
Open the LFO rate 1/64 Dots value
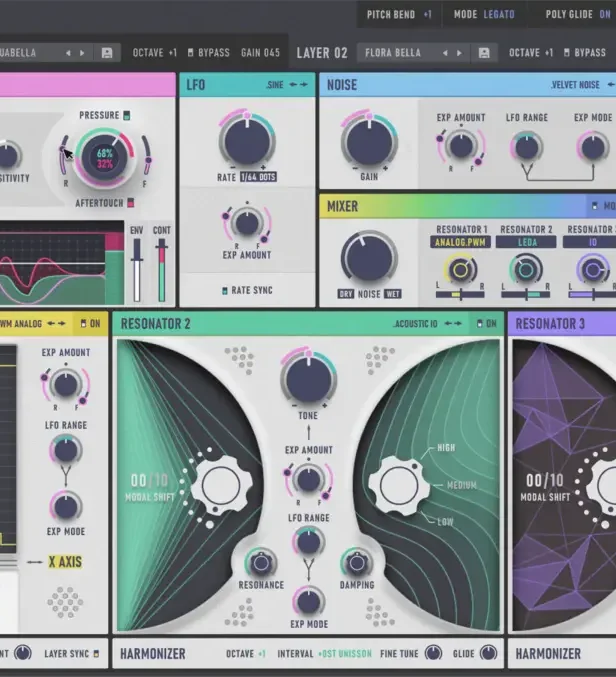[x=258, y=177]
